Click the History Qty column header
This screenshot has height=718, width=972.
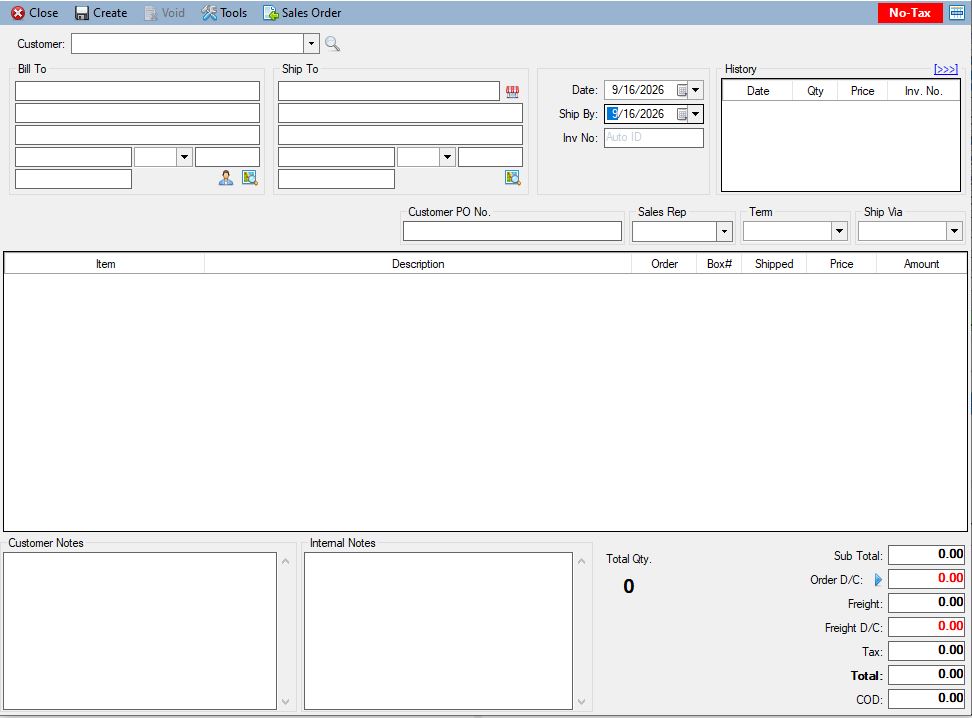tap(815, 91)
